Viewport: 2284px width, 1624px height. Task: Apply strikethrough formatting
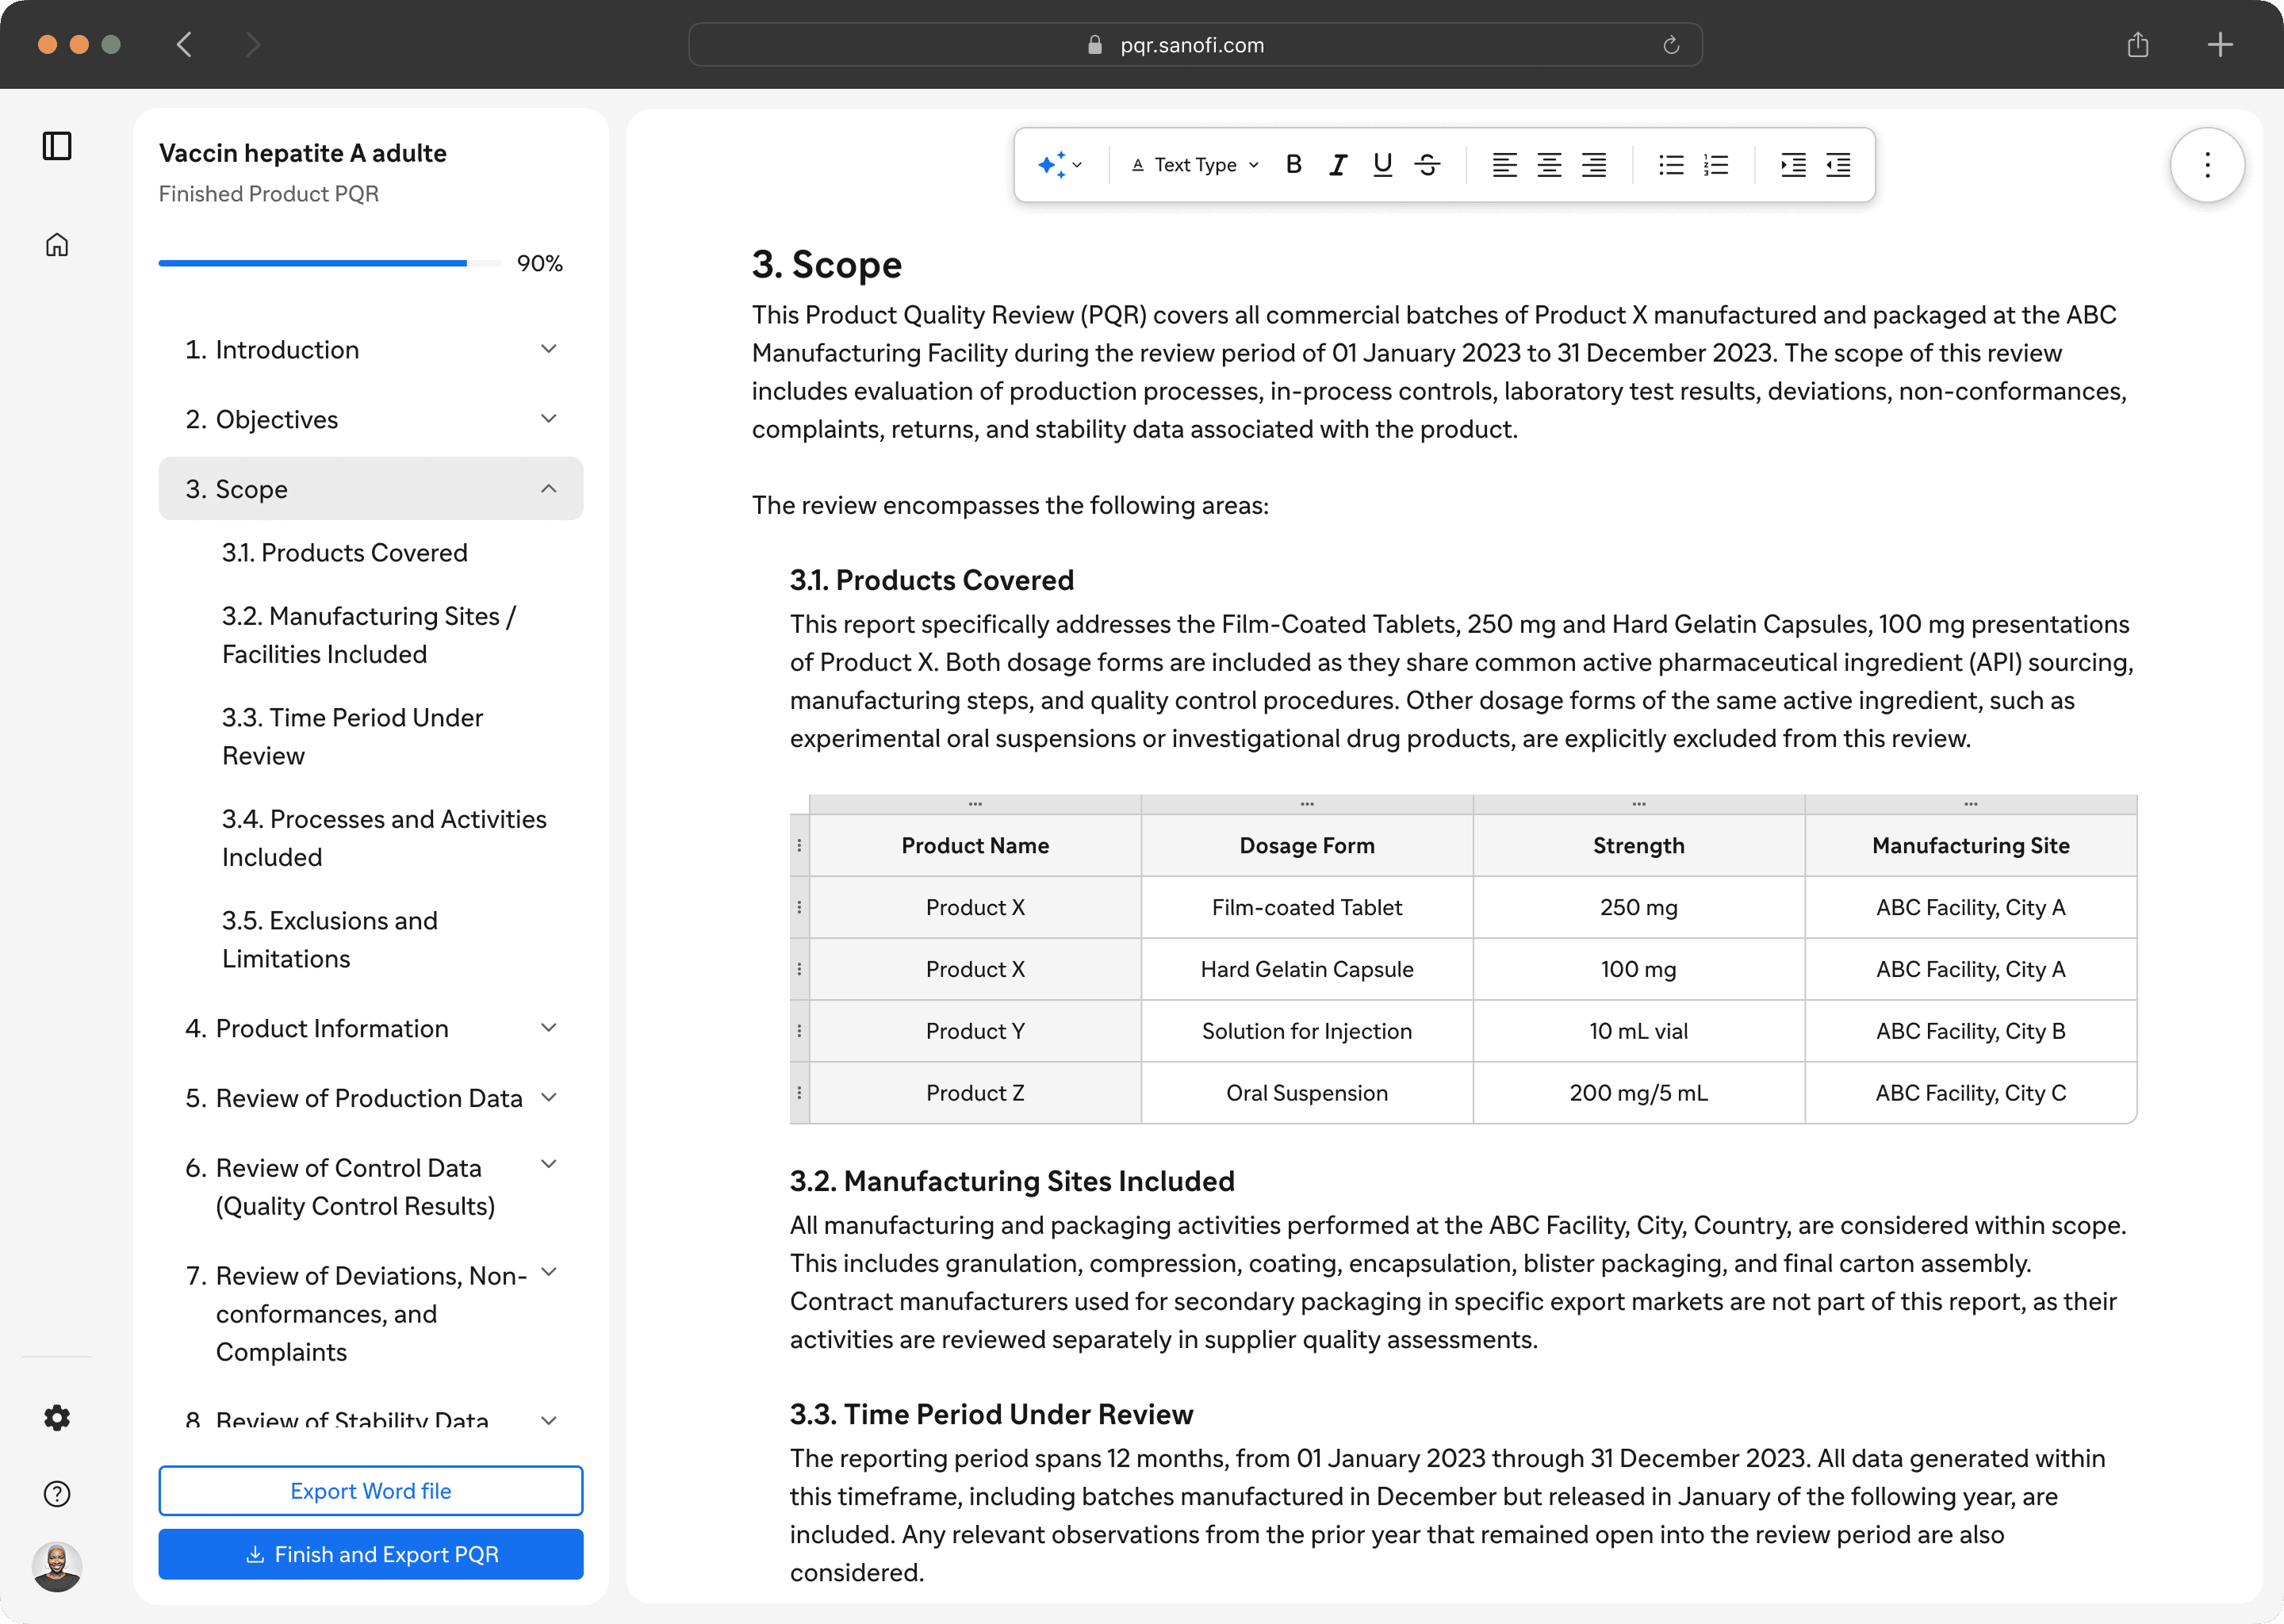pyautogui.click(x=1427, y=165)
